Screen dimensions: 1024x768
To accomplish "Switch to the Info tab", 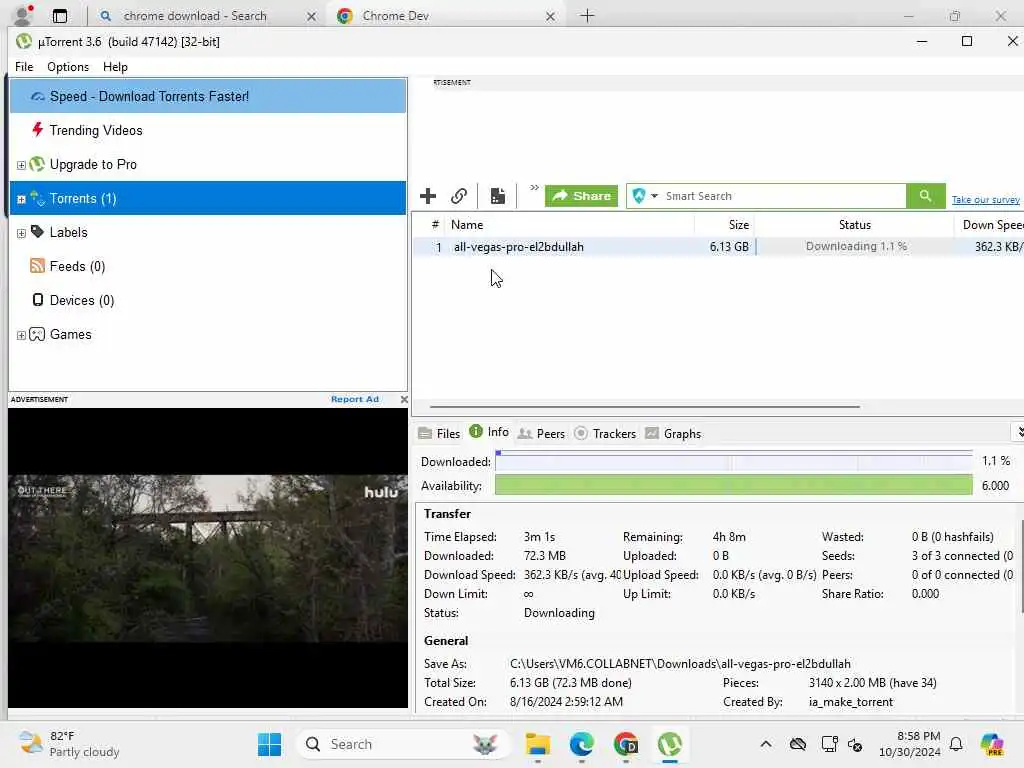I will (x=489, y=432).
